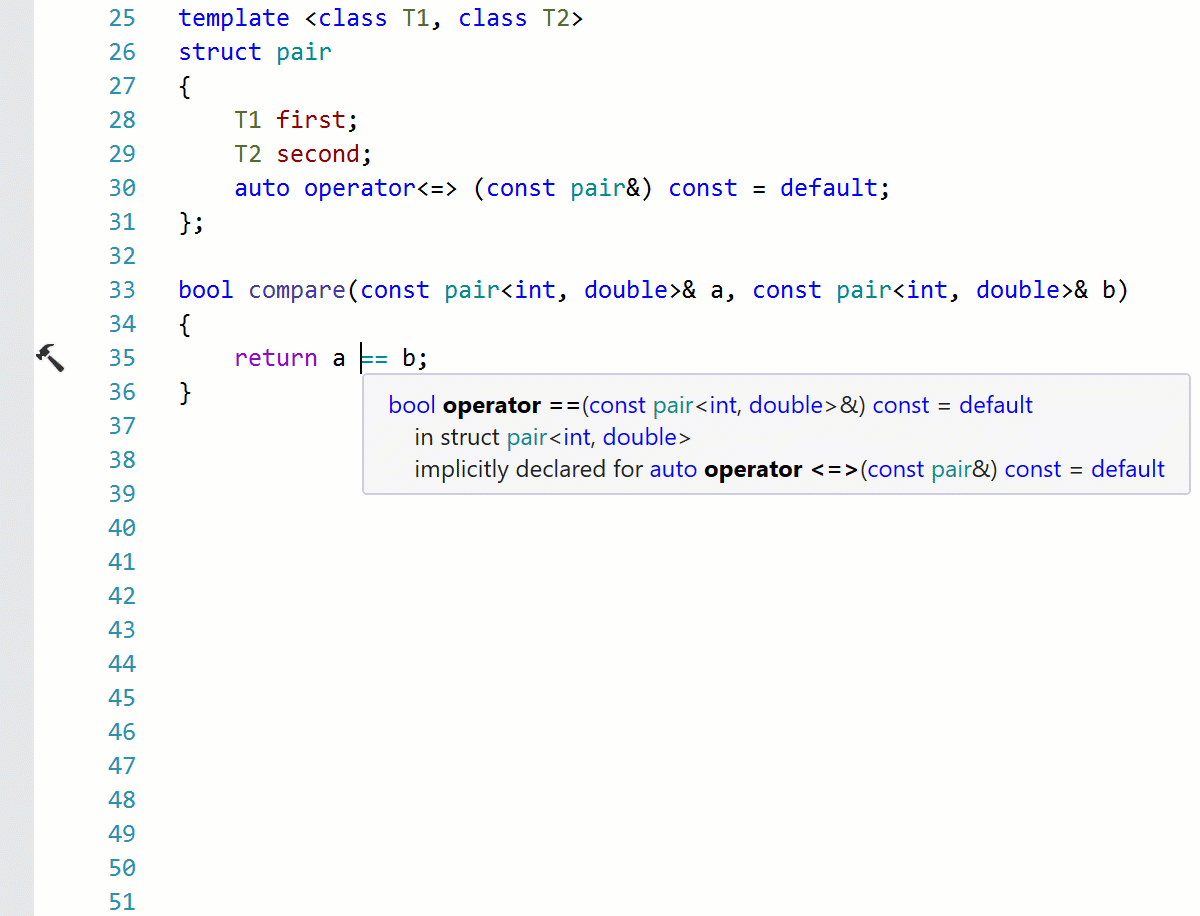Click "default" keyword on line 30

(827, 187)
